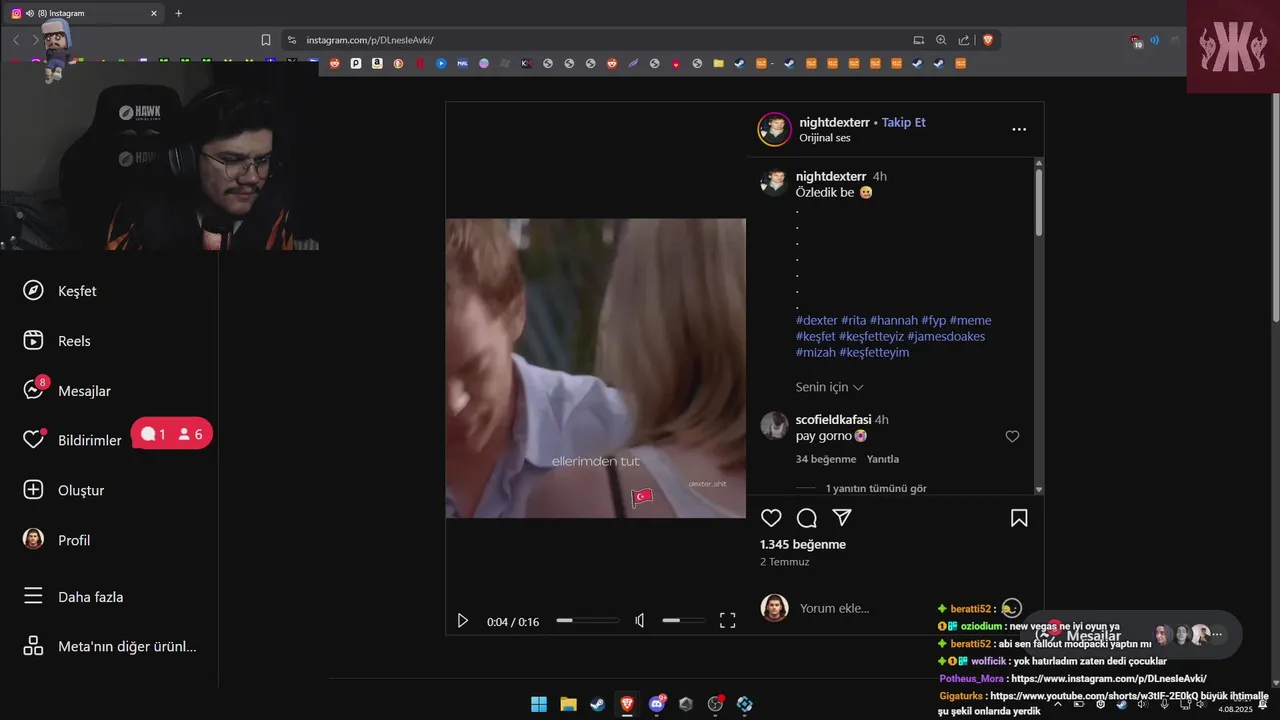
Task: Open the #keşfetteyim hashtag
Action: 874,352
